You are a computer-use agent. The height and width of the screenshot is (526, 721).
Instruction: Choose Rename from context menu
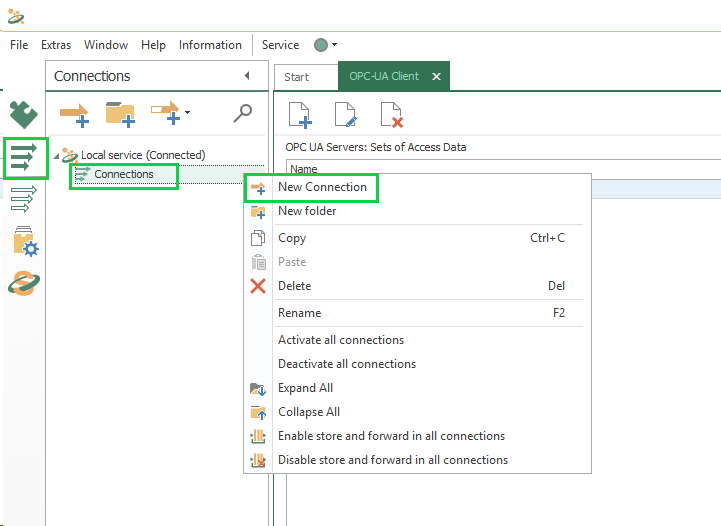pyautogui.click(x=418, y=313)
